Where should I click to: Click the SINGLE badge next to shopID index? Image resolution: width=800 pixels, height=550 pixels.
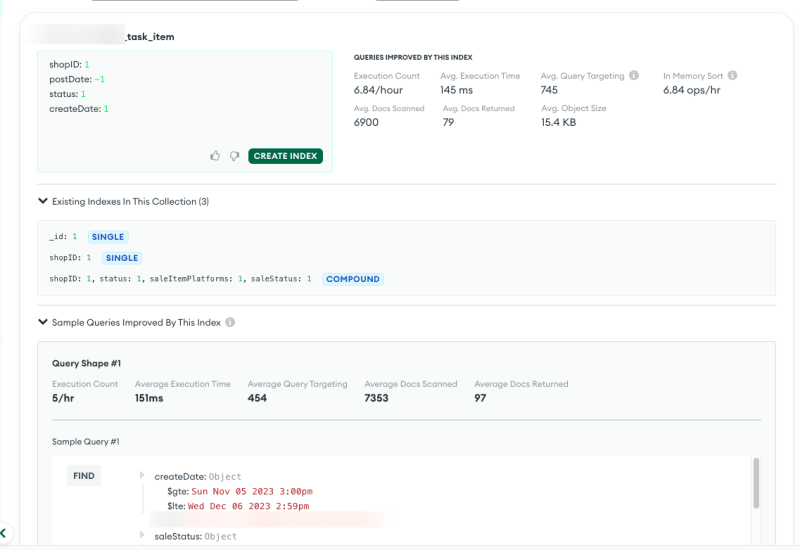pos(122,258)
